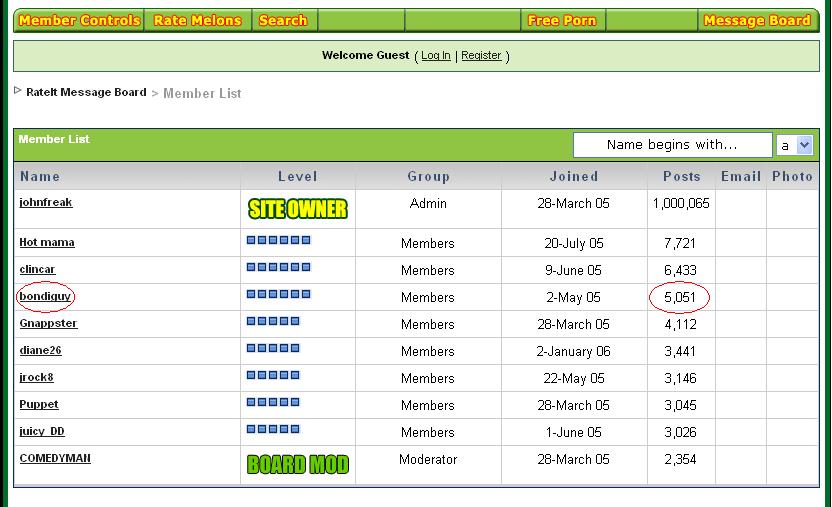Click the breadcrumb arrow before RateIt Message Board
This screenshot has height=507, width=832.
click(18, 91)
